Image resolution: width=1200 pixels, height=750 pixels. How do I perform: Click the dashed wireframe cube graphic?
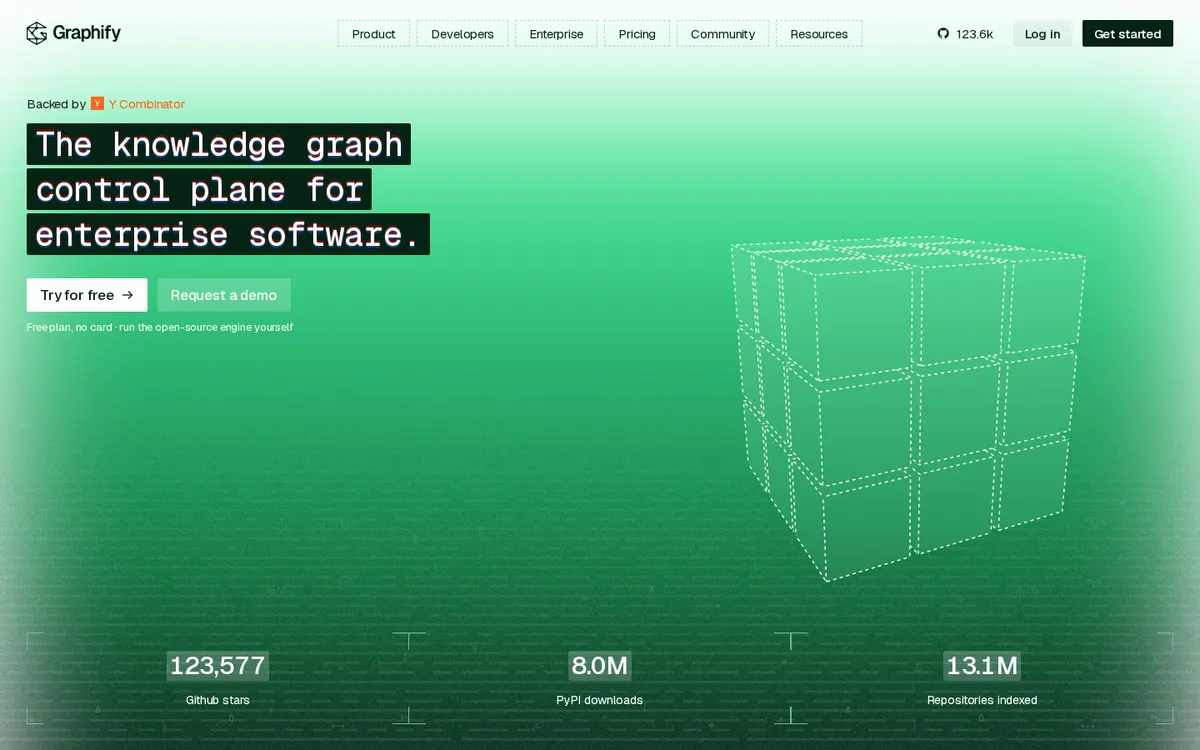pyautogui.click(x=908, y=408)
